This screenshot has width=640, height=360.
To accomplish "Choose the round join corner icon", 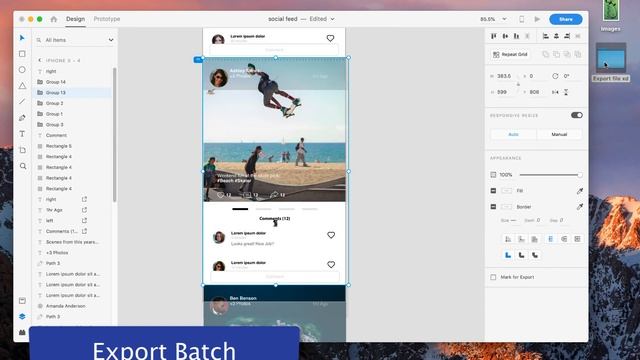I will (522, 255).
